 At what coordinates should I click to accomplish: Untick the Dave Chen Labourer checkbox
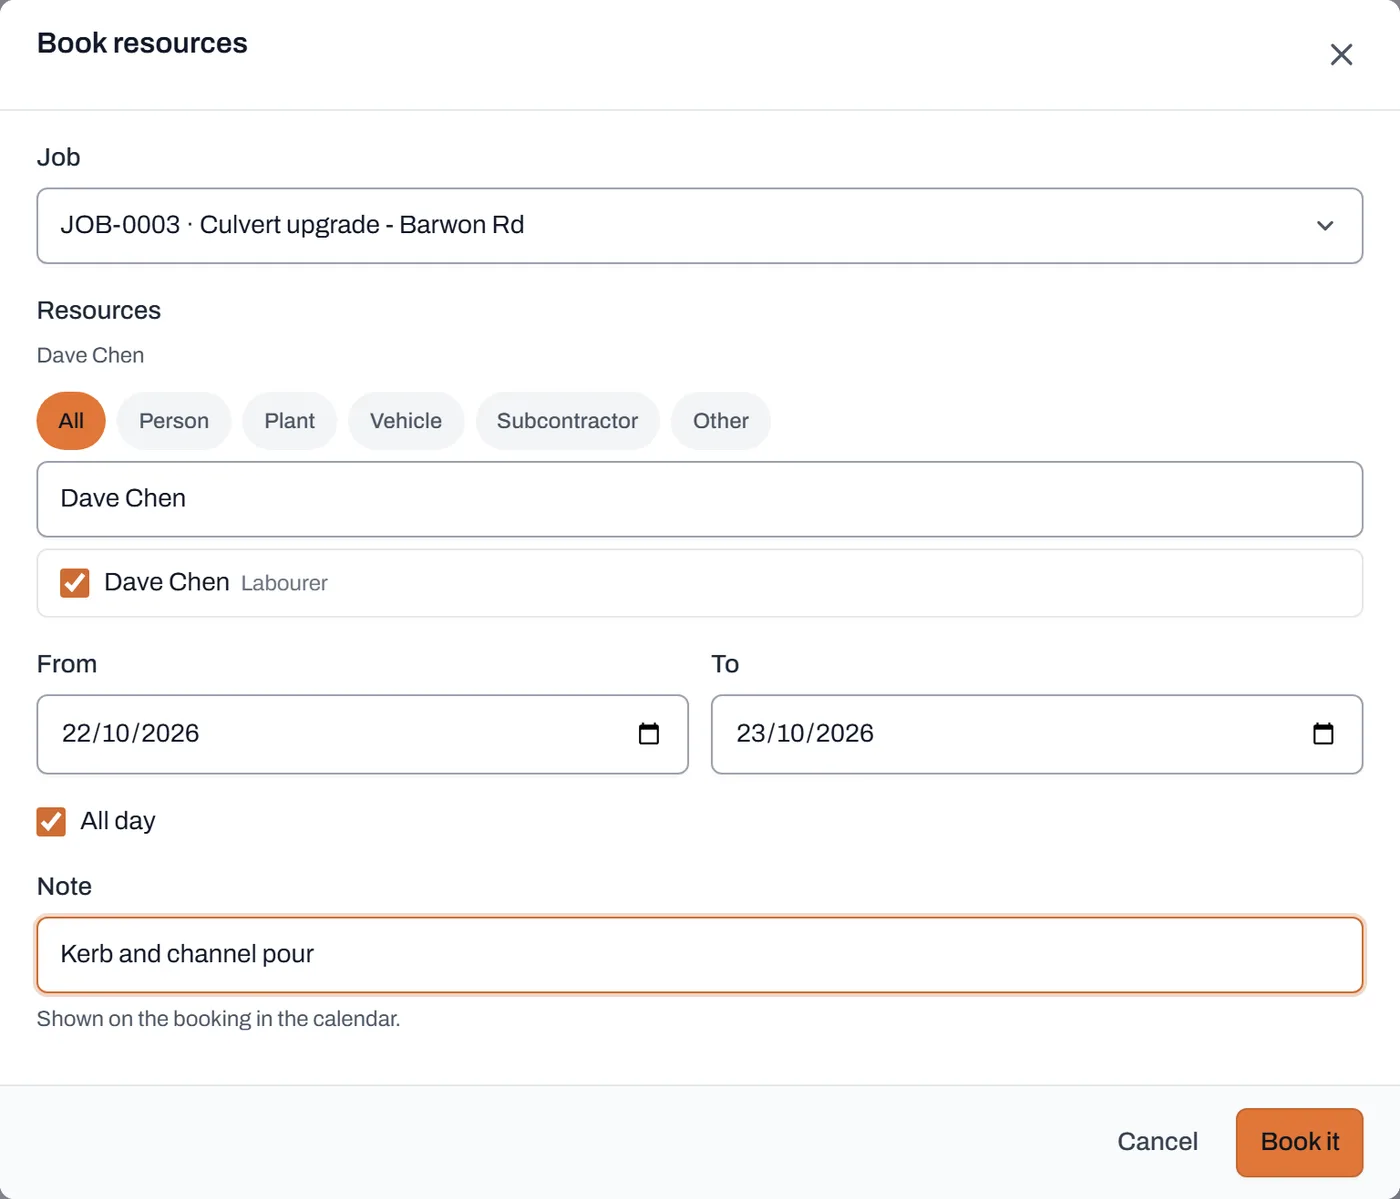75,583
